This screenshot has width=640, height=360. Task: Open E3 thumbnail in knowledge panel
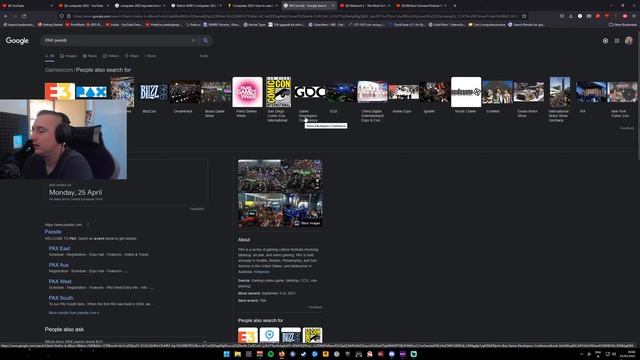point(248,335)
